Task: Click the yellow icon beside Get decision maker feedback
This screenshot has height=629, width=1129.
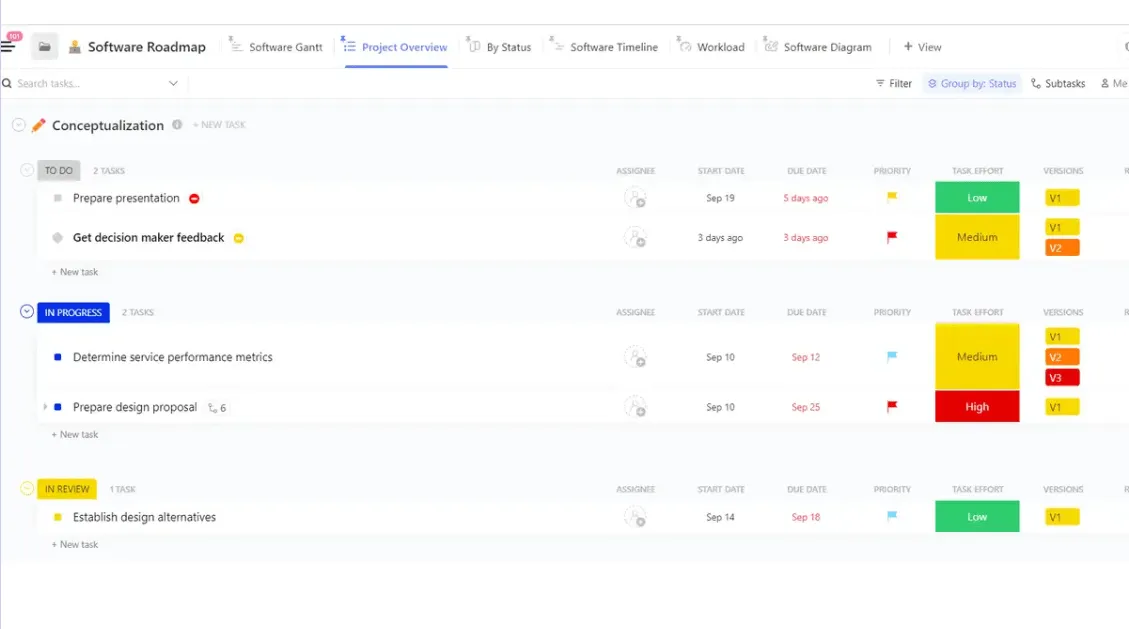Action: (x=239, y=238)
